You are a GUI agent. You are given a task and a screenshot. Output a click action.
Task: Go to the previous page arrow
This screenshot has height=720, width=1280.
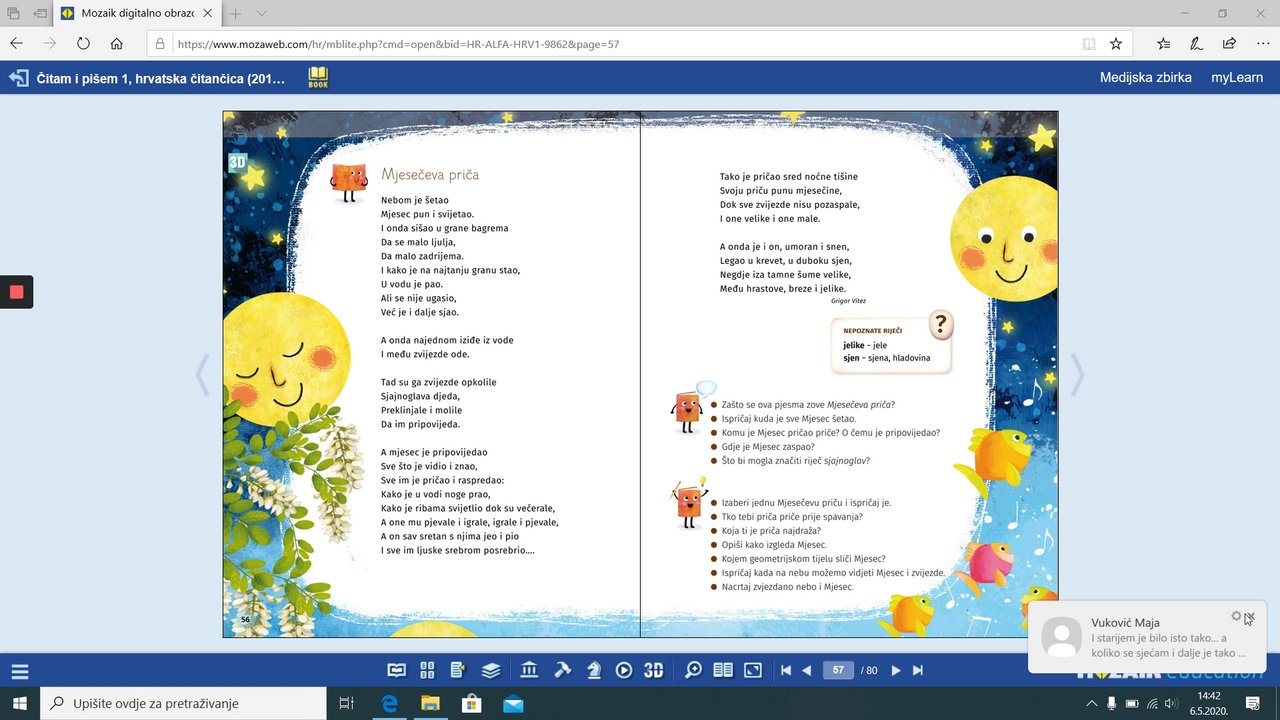pos(807,670)
